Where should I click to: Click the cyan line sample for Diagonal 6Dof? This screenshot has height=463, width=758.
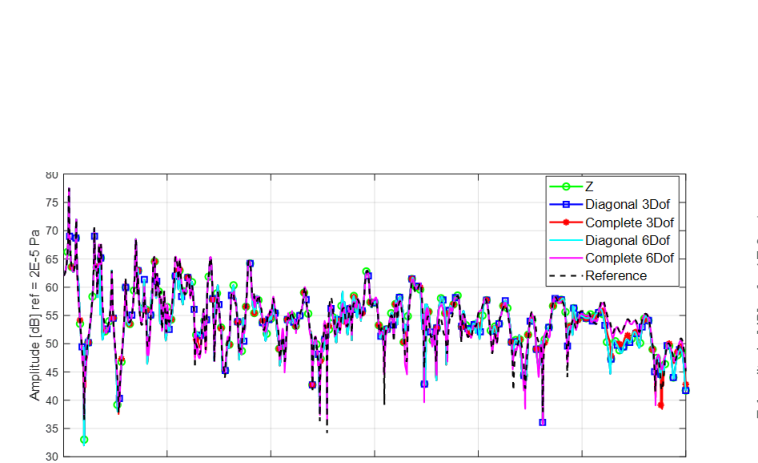click(x=565, y=240)
